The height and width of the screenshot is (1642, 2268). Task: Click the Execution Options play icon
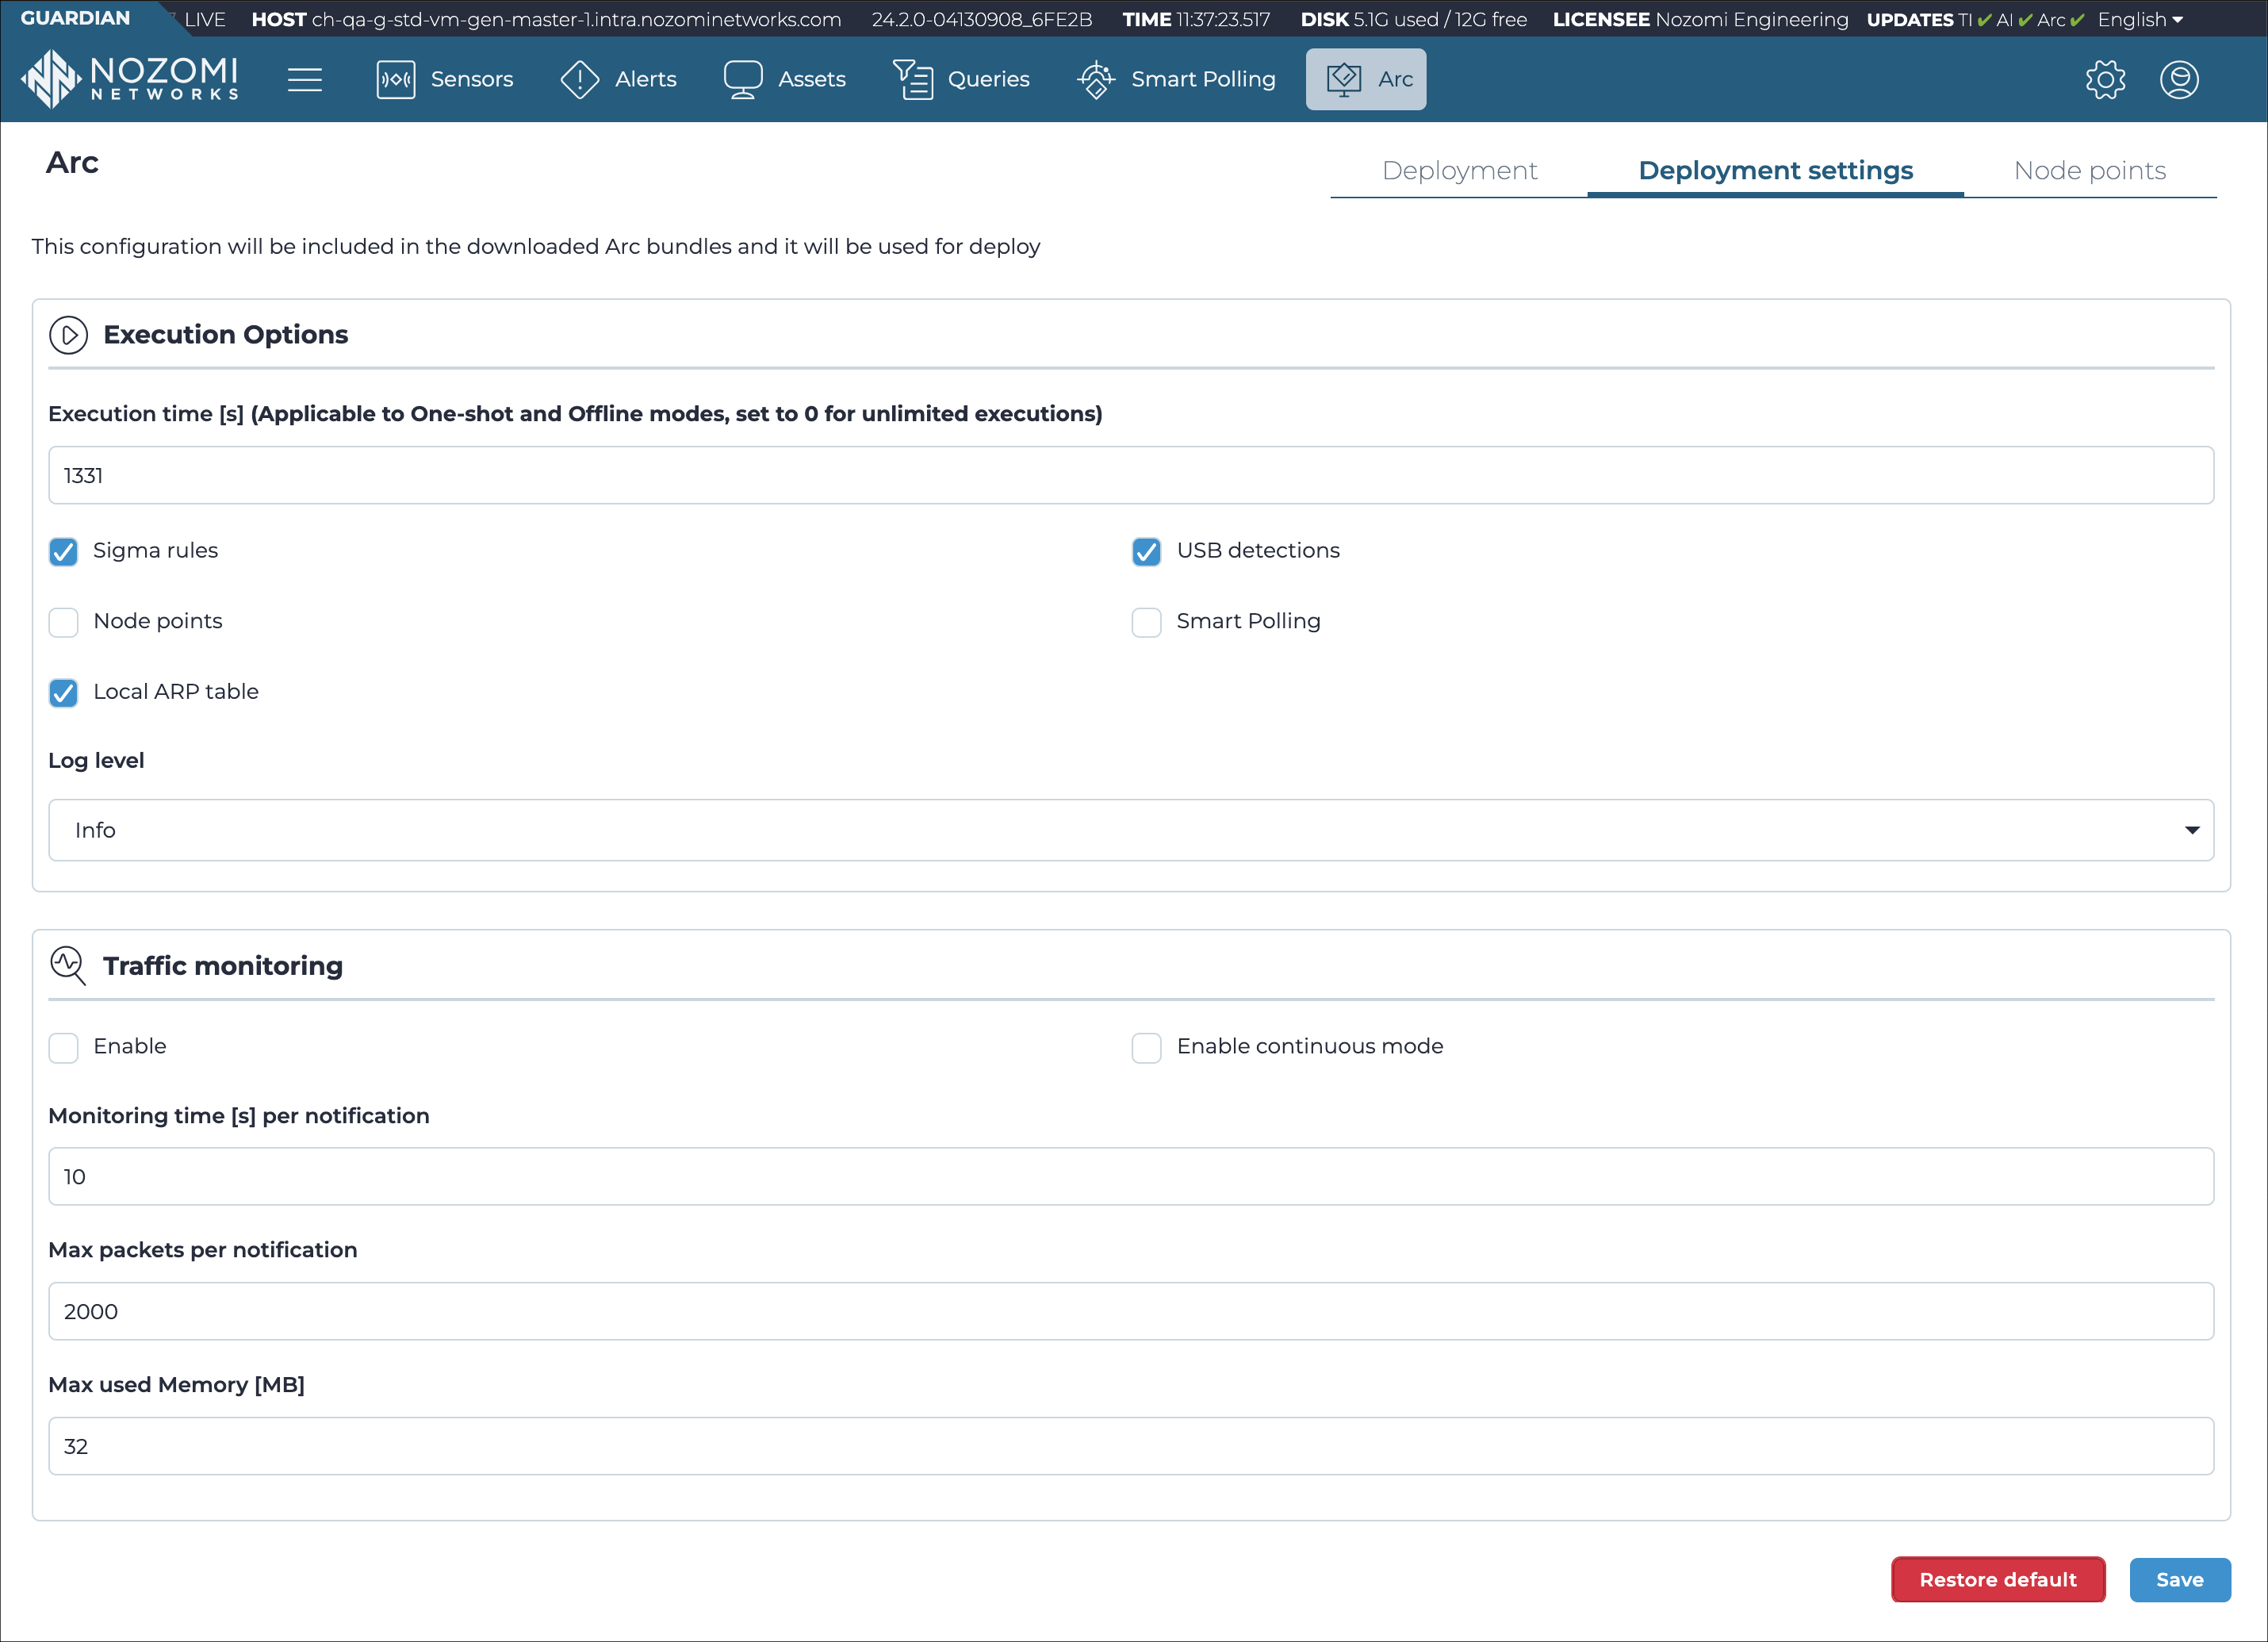pyautogui.click(x=67, y=335)
